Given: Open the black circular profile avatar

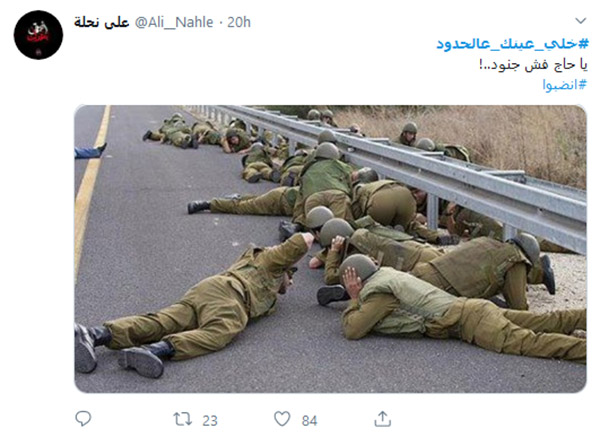Looking at the screenshot, I should tap(38, 35).
